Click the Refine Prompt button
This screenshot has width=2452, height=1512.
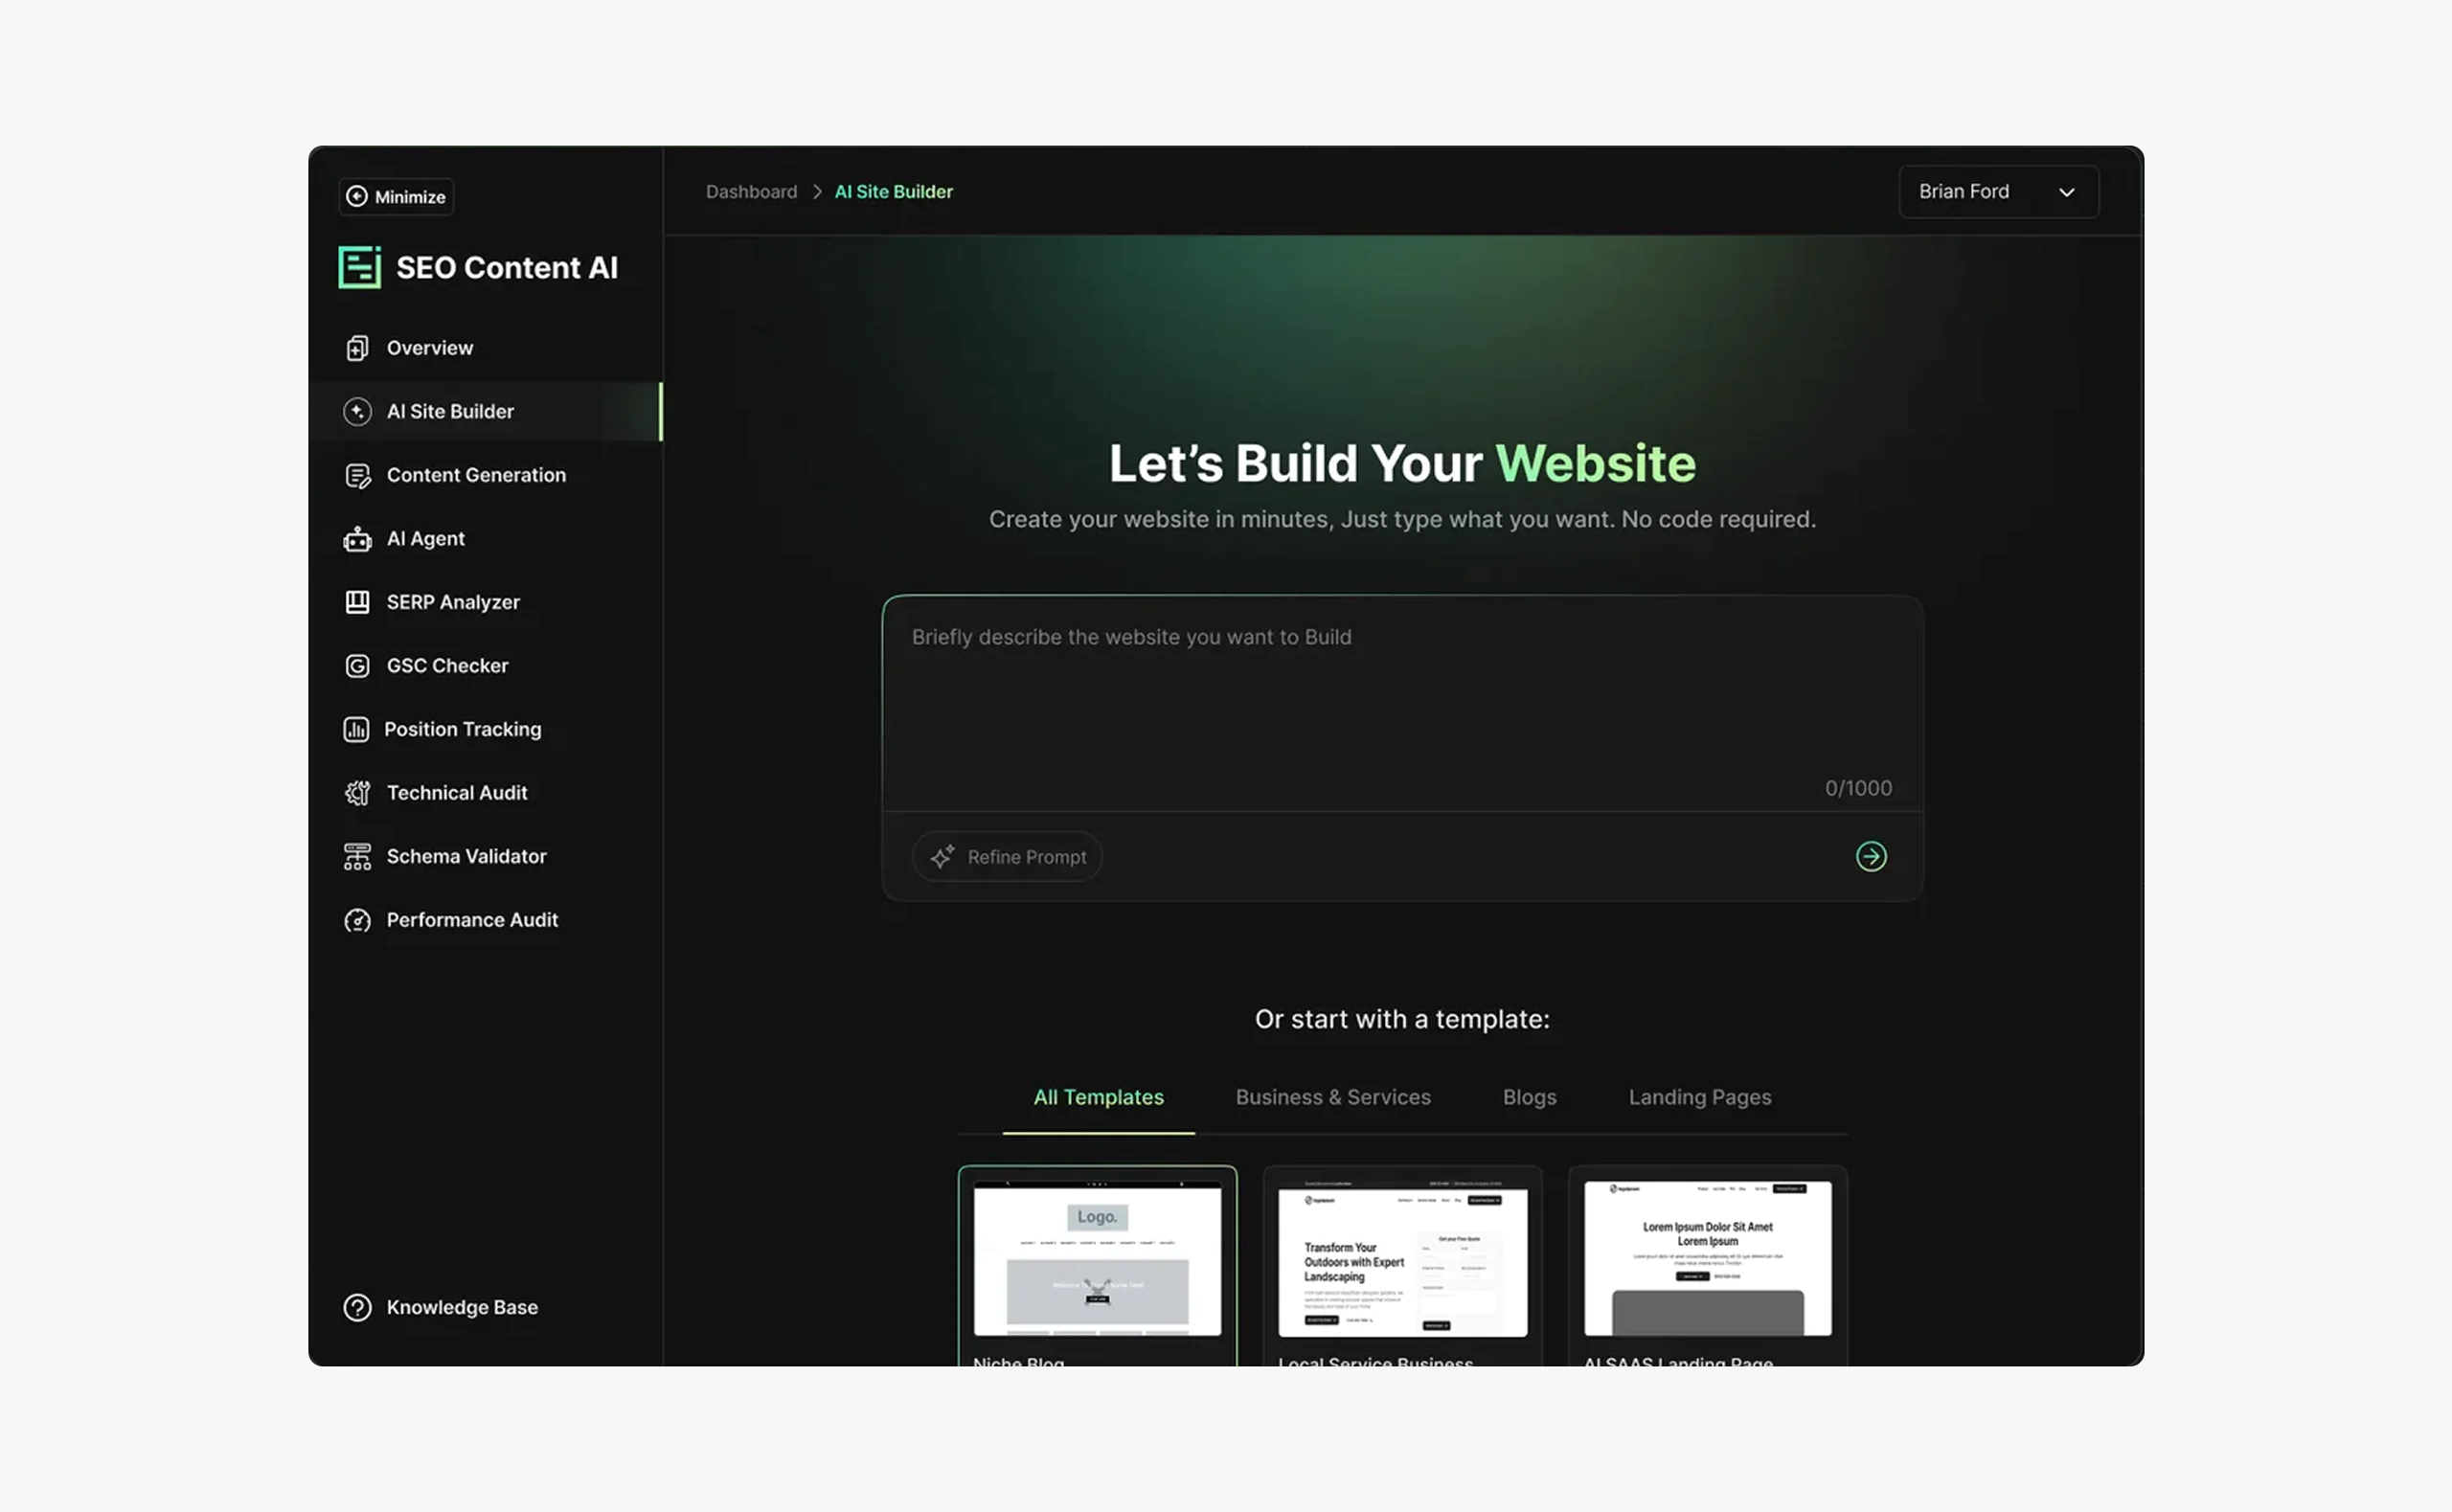pyautogui.click(x=1007, y=856)
